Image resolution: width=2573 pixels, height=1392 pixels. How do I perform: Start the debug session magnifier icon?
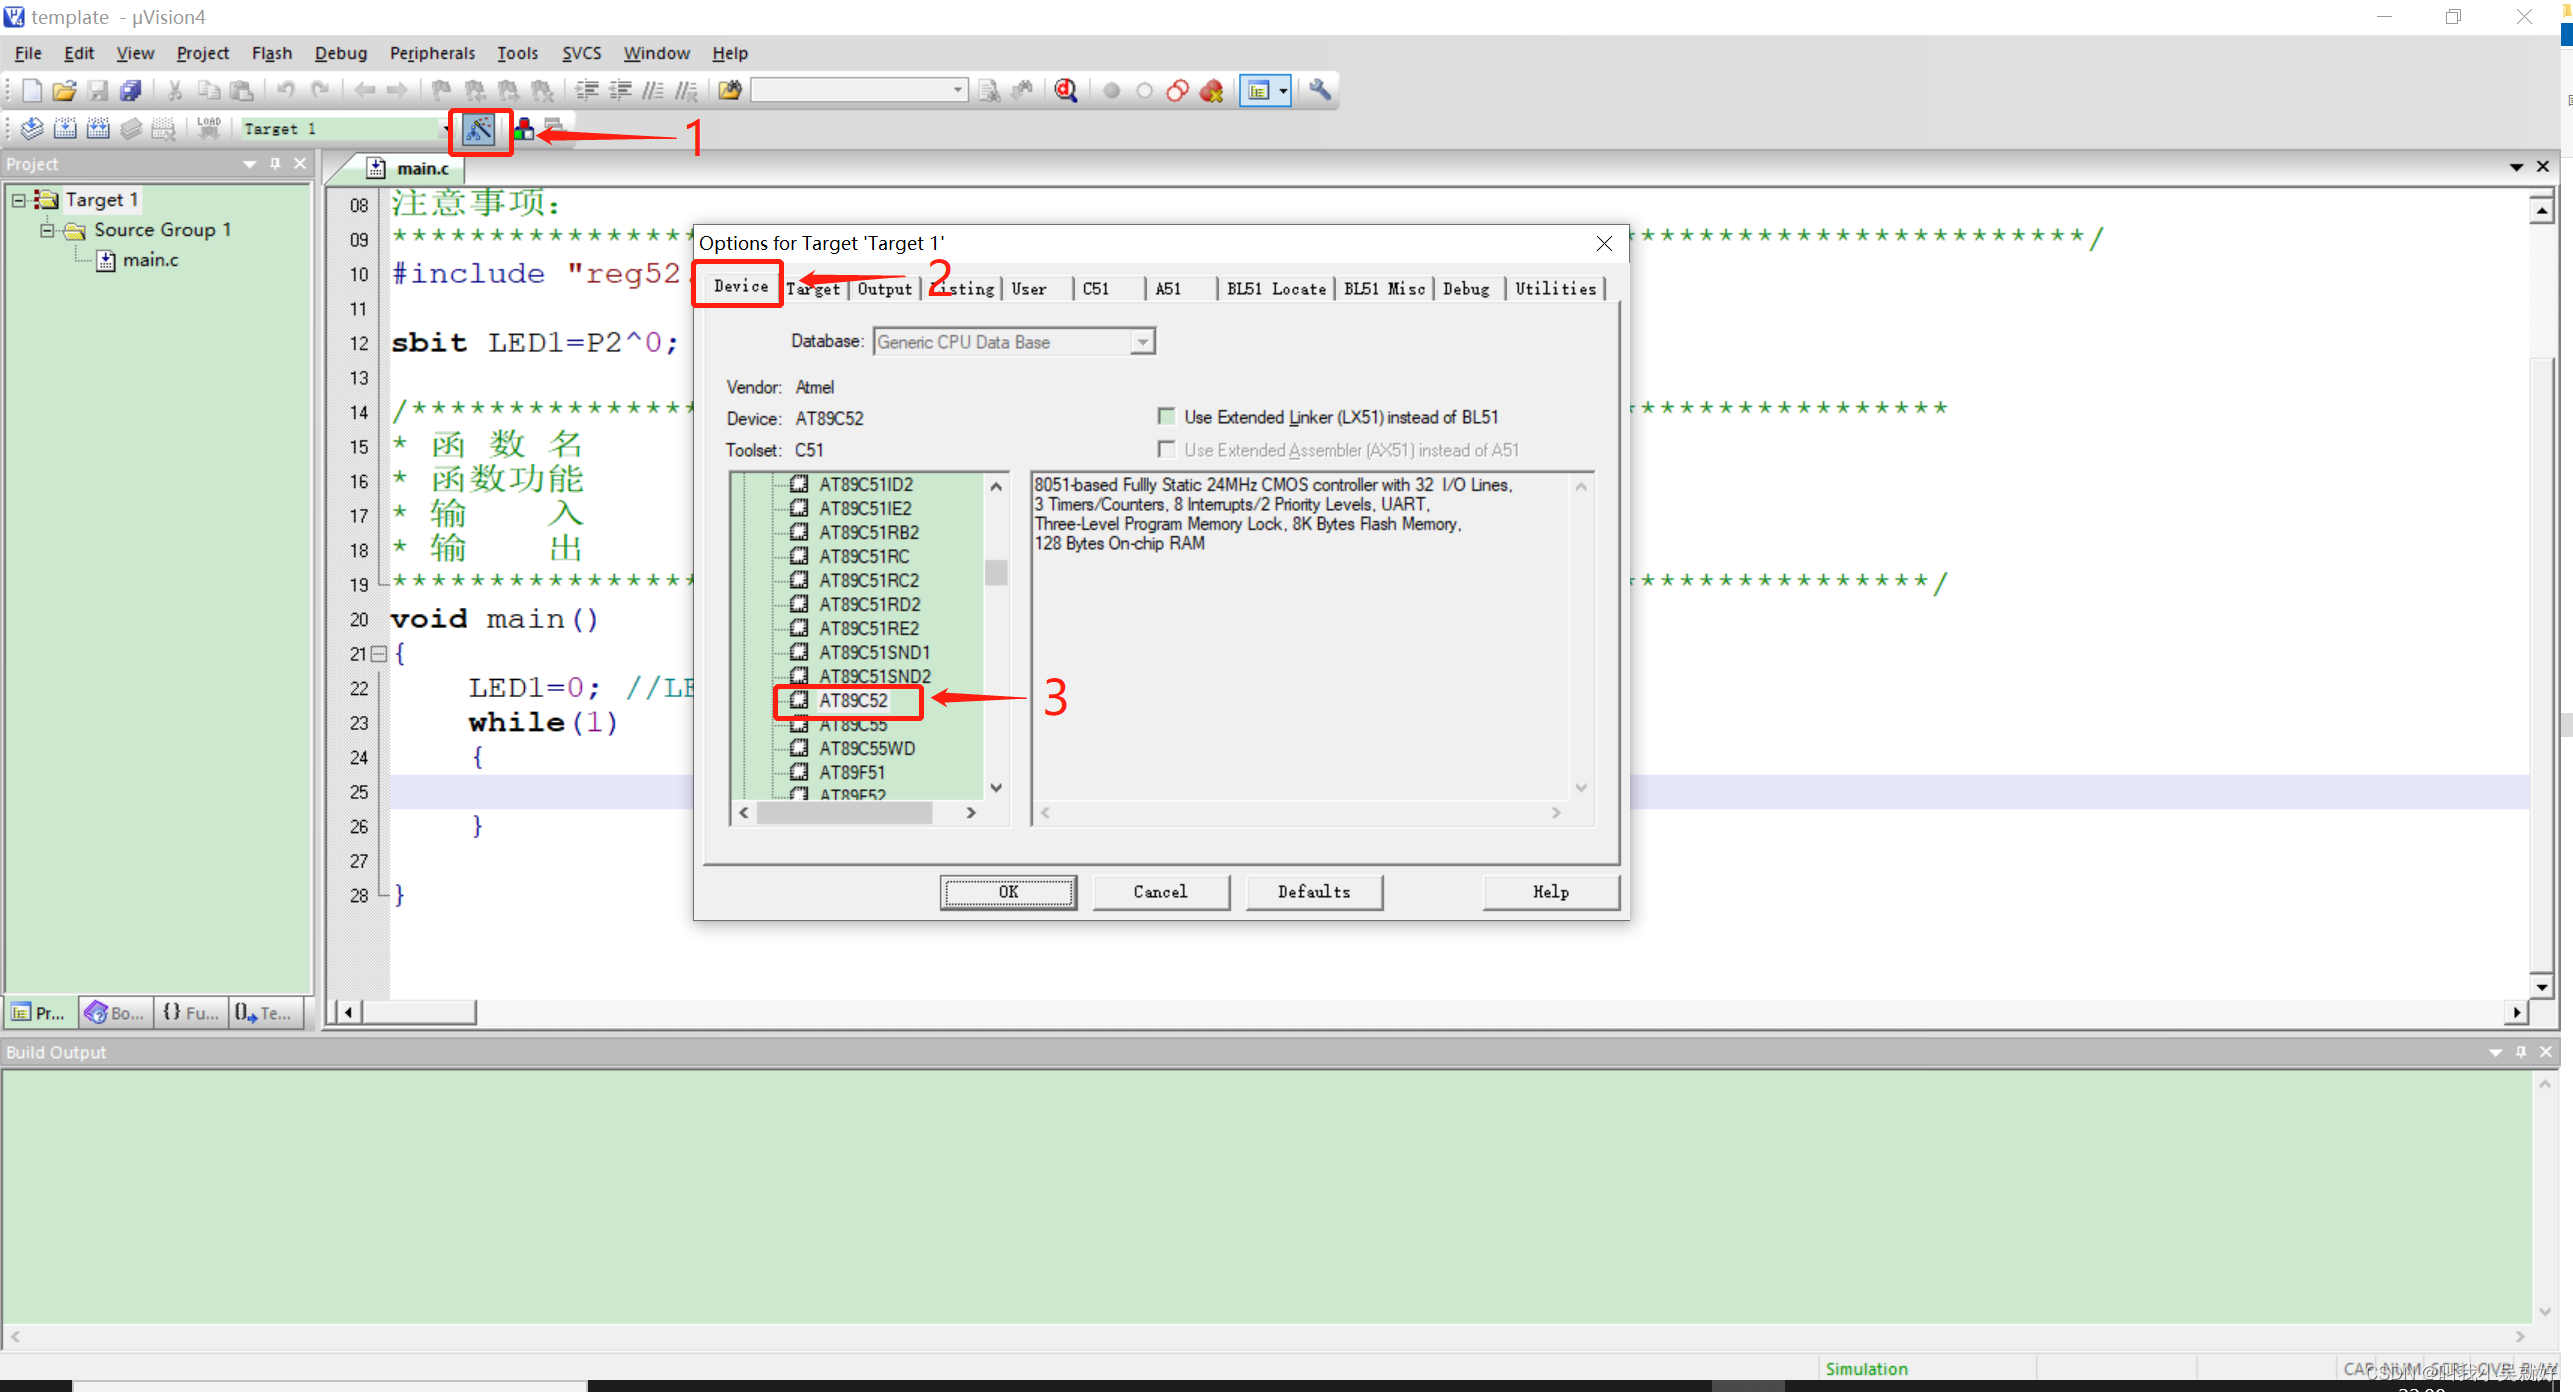1066,91
